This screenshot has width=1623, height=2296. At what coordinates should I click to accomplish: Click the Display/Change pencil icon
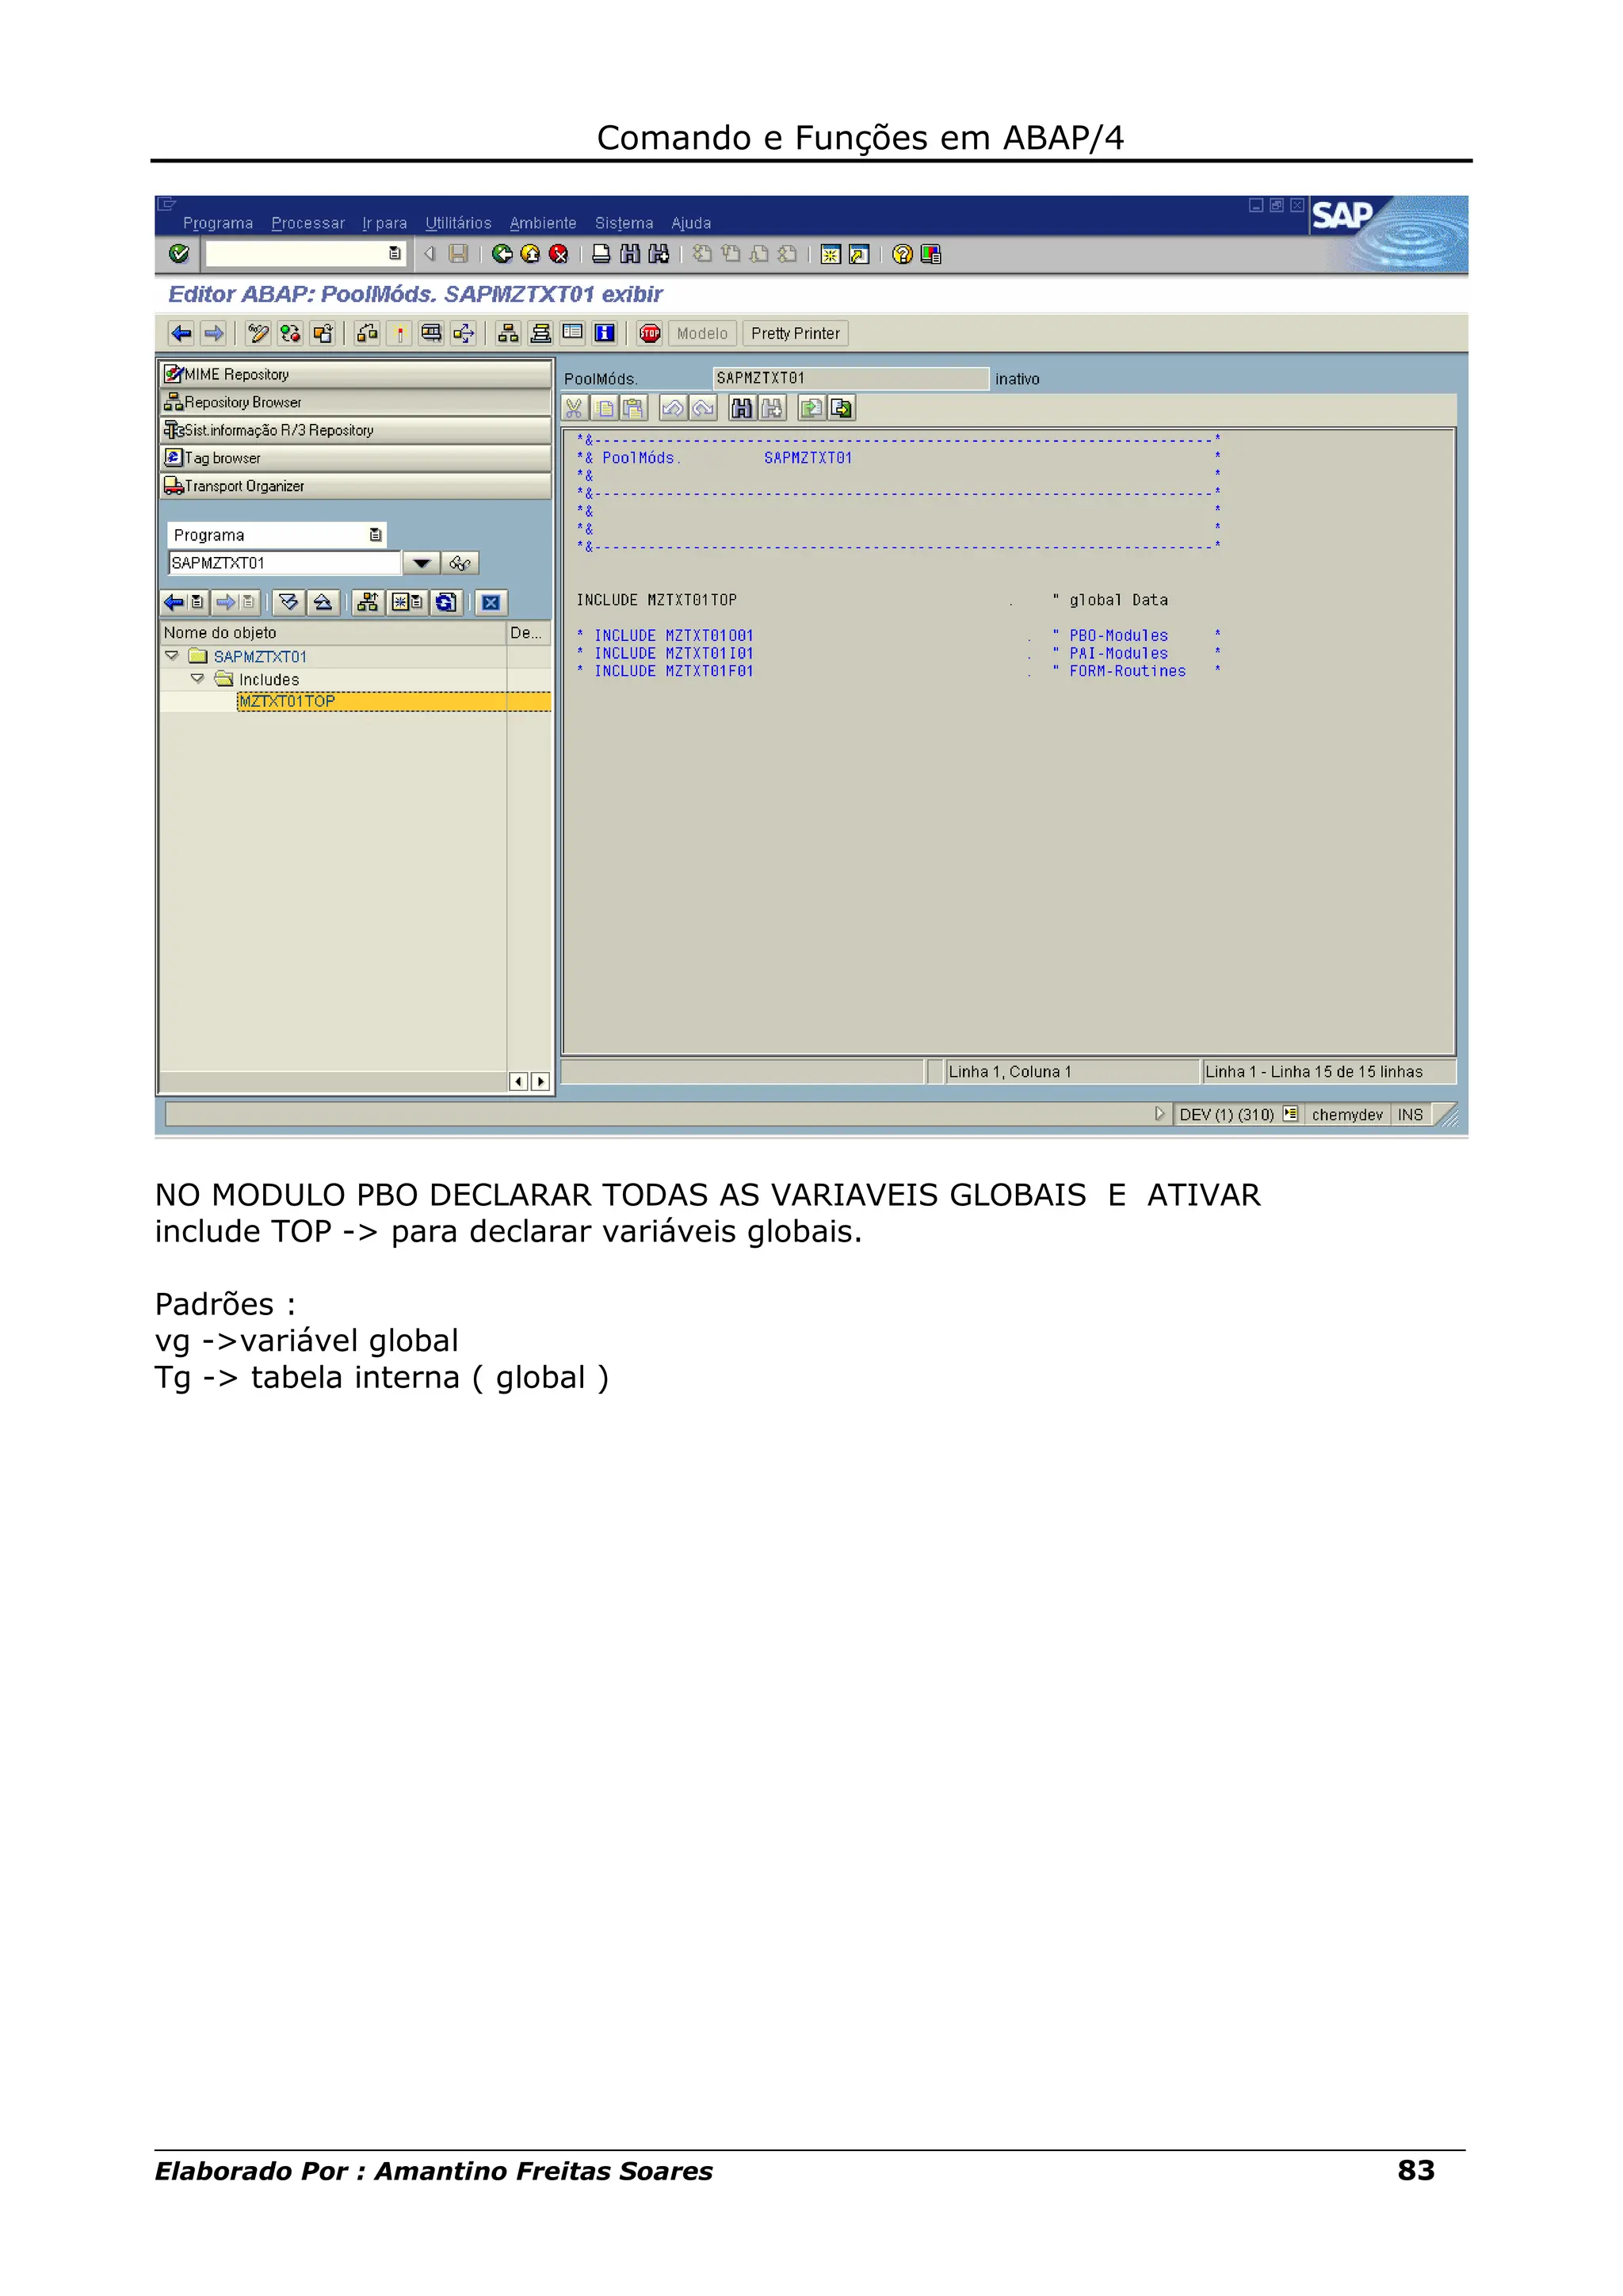pos(258,333)
